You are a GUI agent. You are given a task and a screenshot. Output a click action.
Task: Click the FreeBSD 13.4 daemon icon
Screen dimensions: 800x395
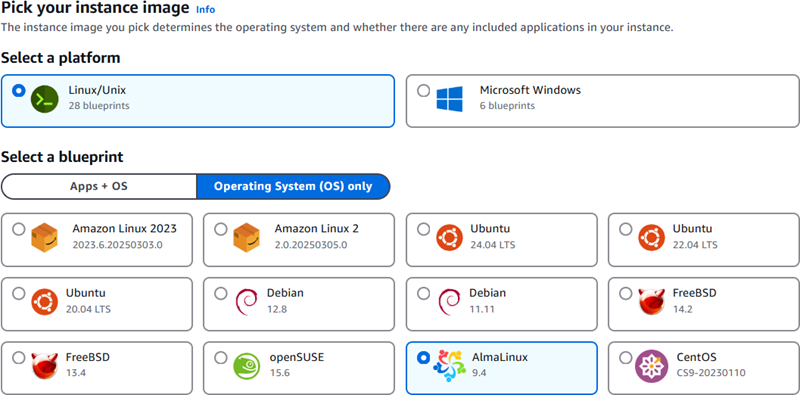point(44,366)
